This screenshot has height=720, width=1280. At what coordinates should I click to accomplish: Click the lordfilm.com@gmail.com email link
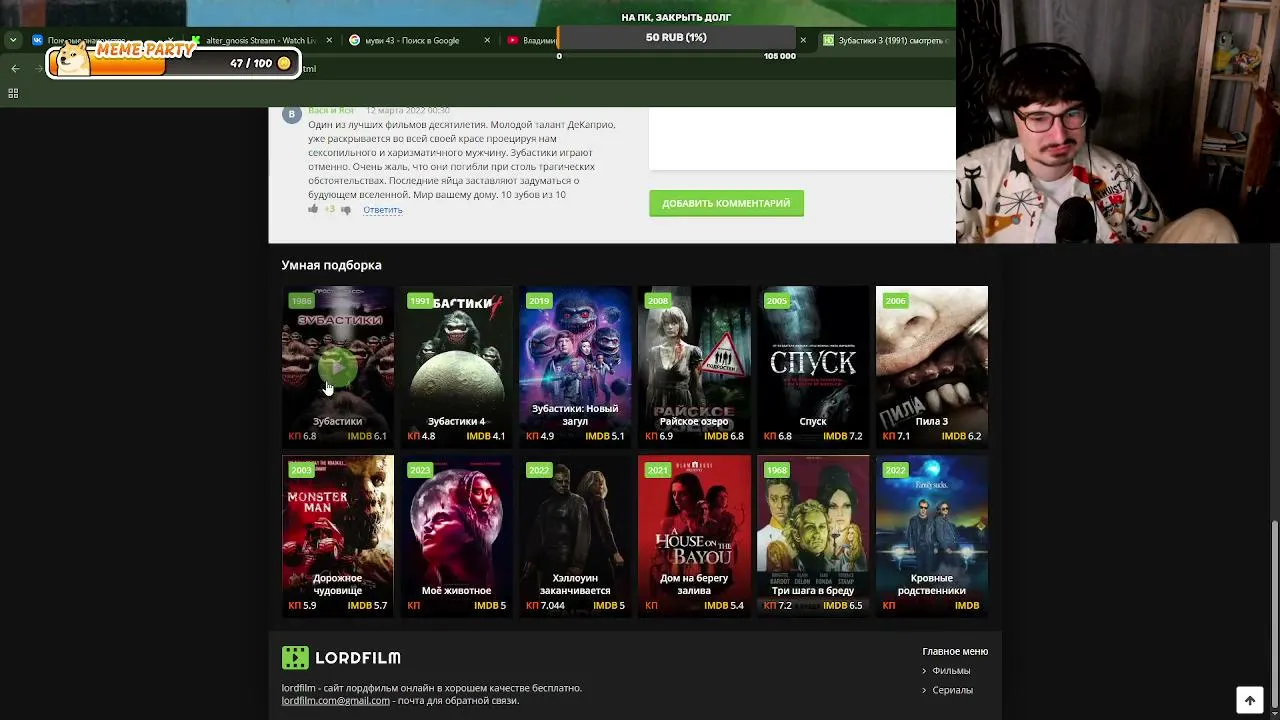pos(336,701)
